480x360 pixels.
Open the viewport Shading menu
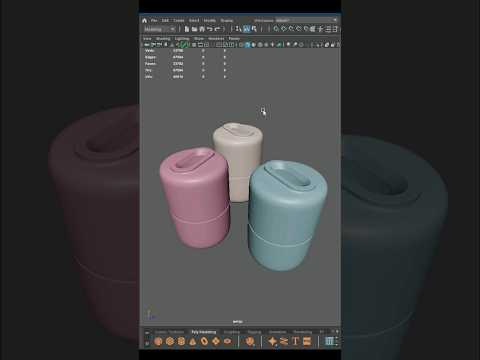pos(163,38)
